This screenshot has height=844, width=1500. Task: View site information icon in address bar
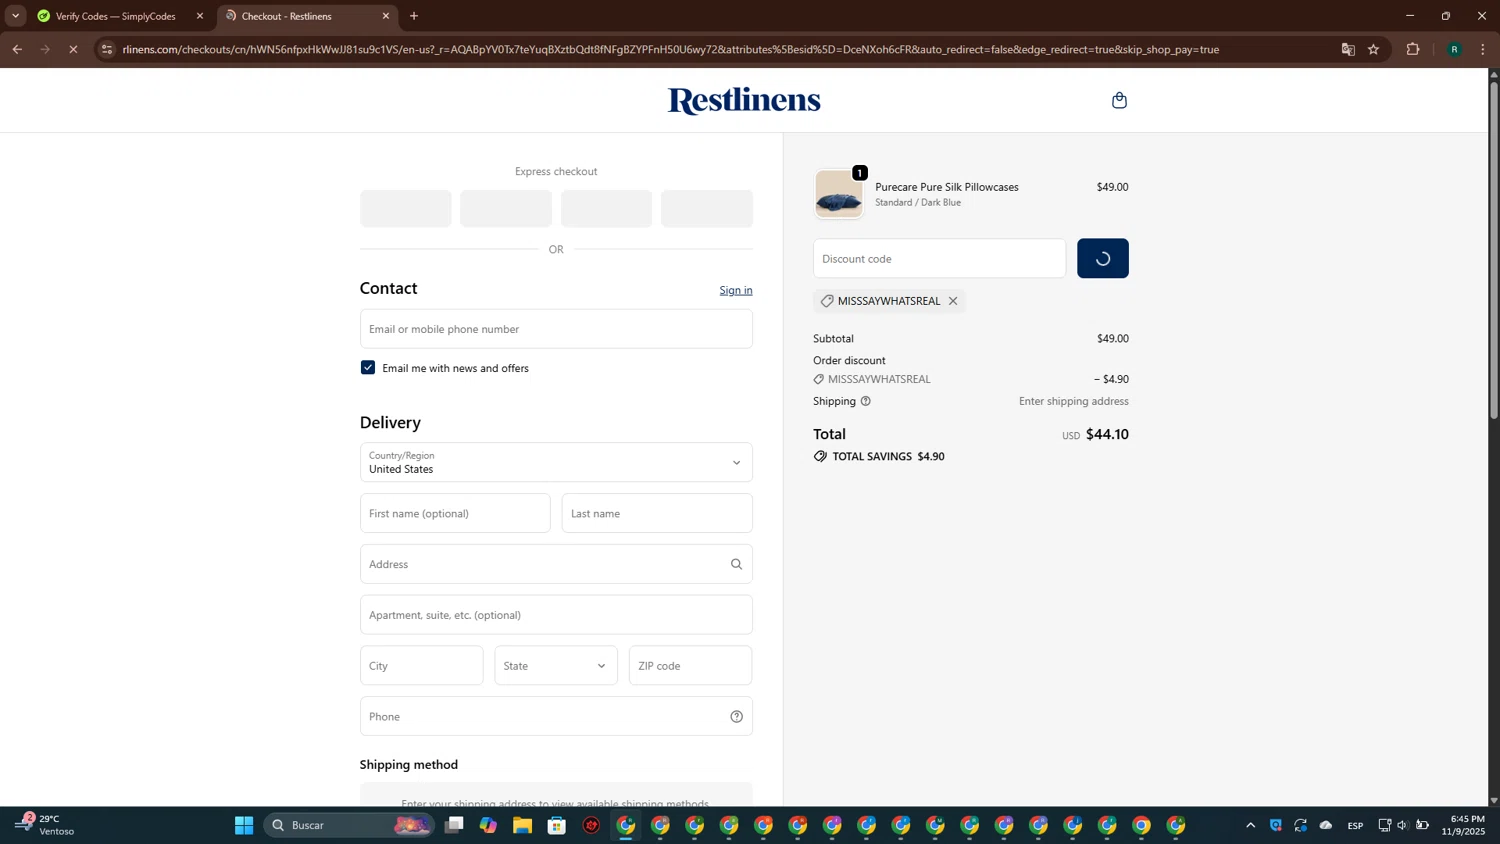point(107,49)
